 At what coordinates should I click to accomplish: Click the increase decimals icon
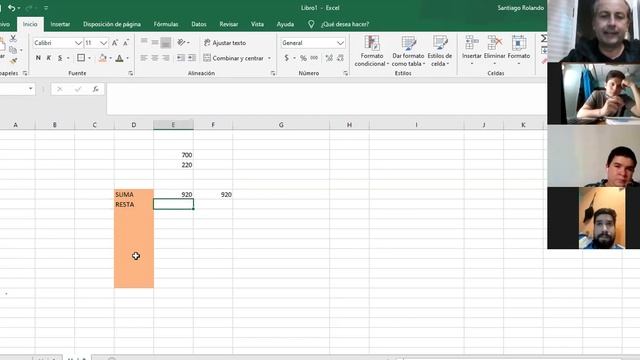329,58
